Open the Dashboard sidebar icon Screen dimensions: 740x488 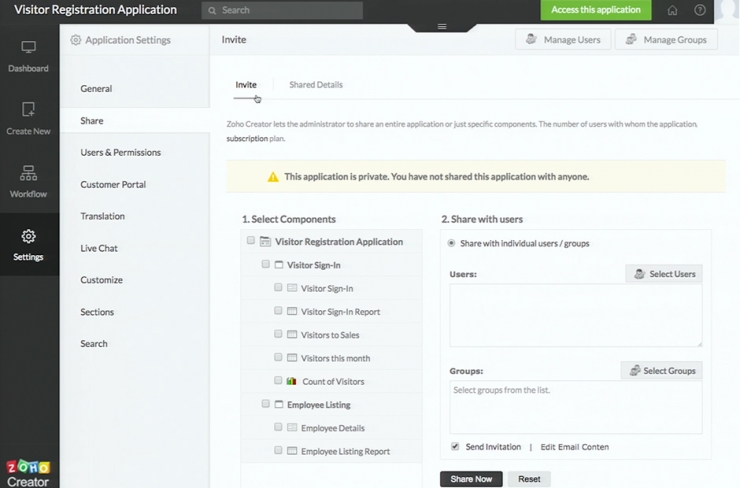coord(28,47)
